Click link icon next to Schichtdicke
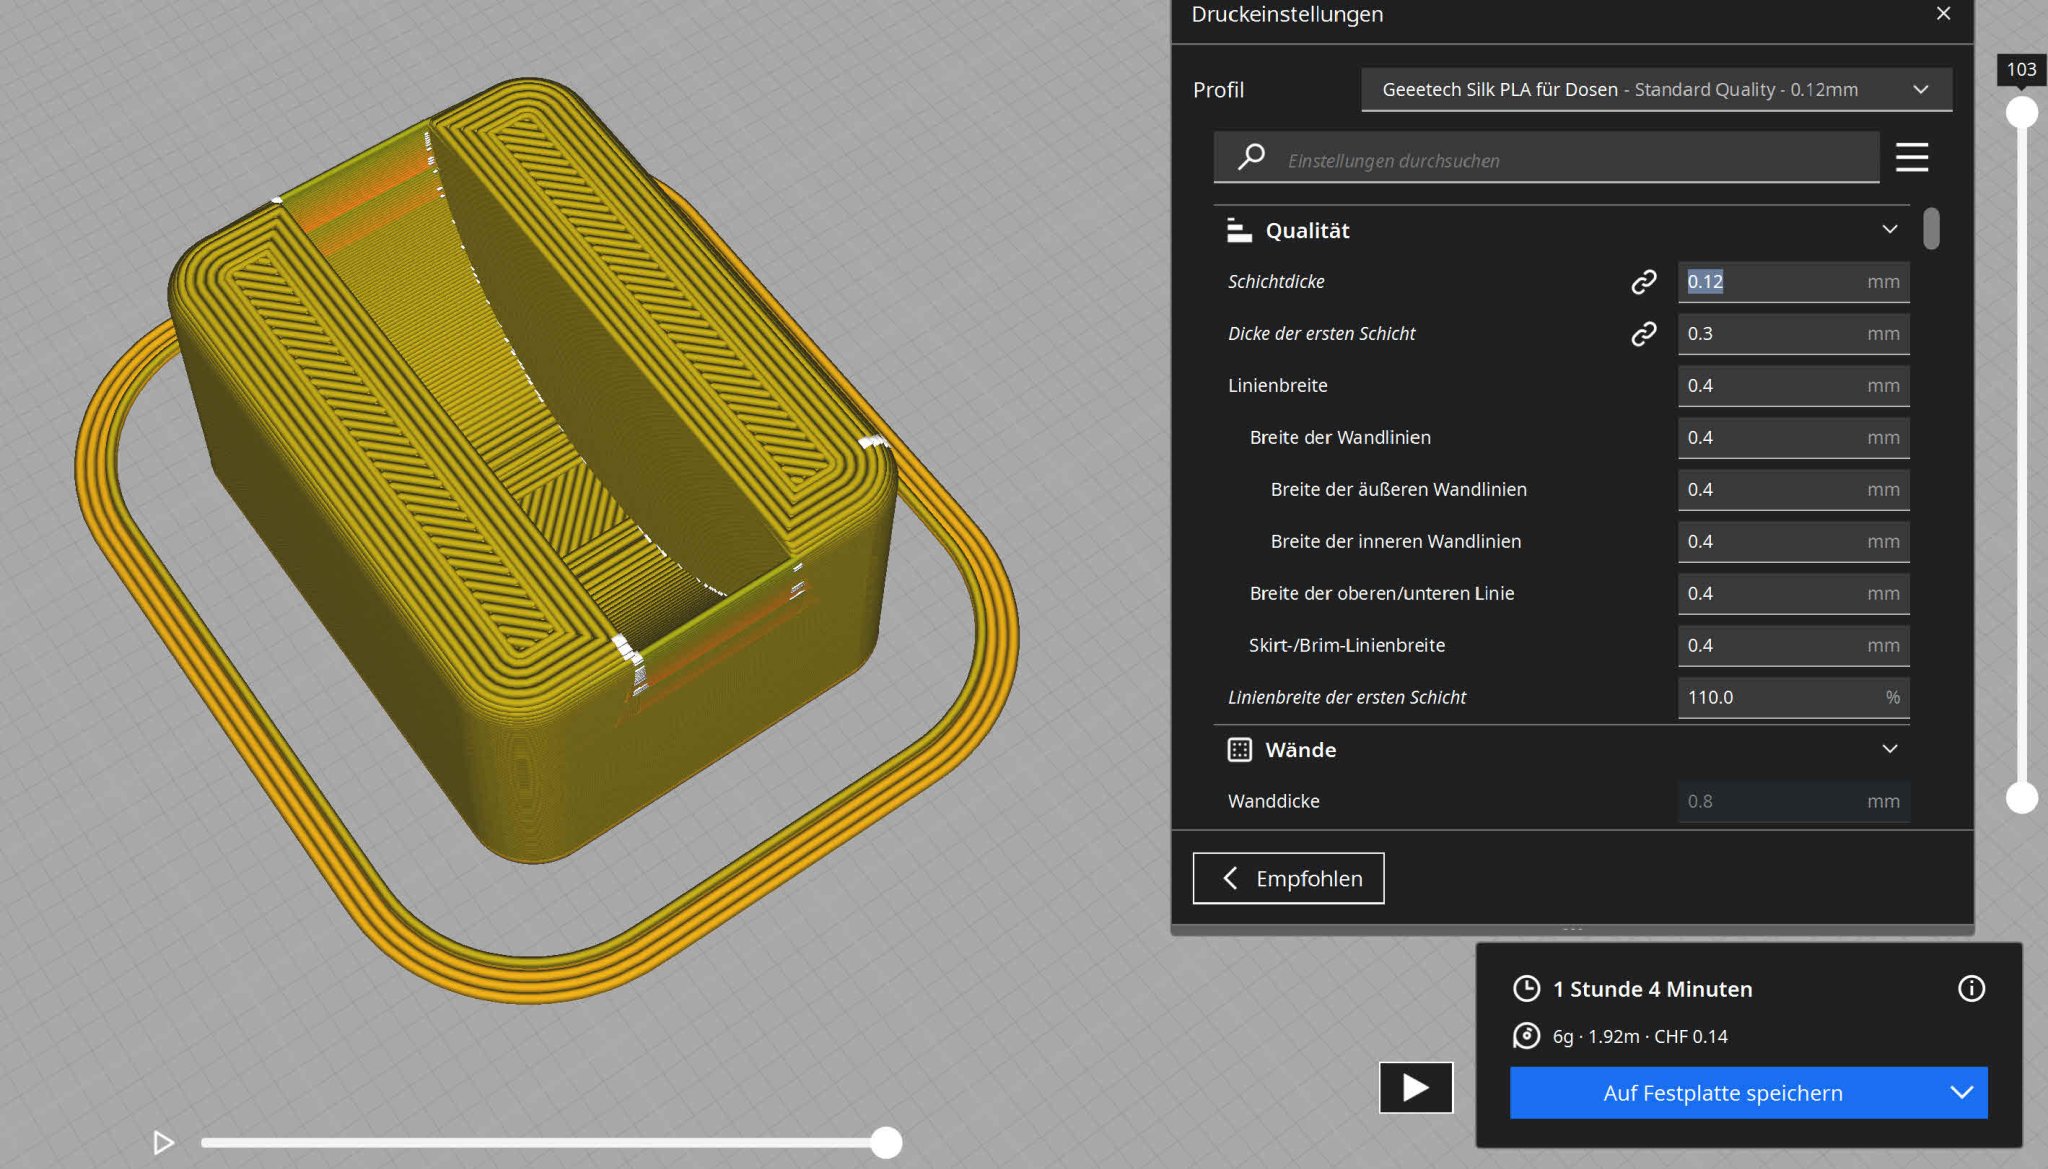2048x1169 pixels. pos(1643,282)
